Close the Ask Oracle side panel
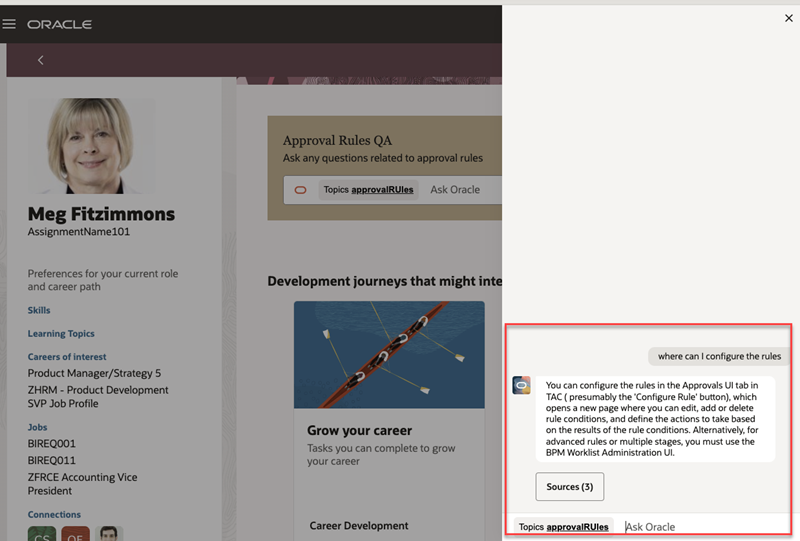This screenshot has width=800, height=541. tap(788, 18)
